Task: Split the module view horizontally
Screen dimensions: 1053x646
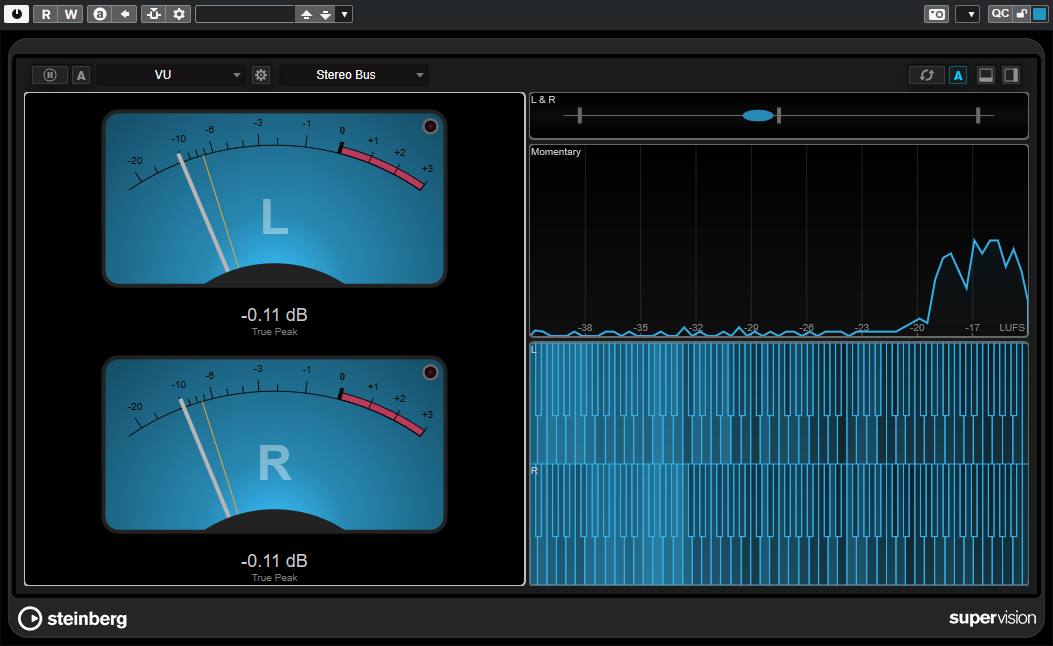Action: 986,75
